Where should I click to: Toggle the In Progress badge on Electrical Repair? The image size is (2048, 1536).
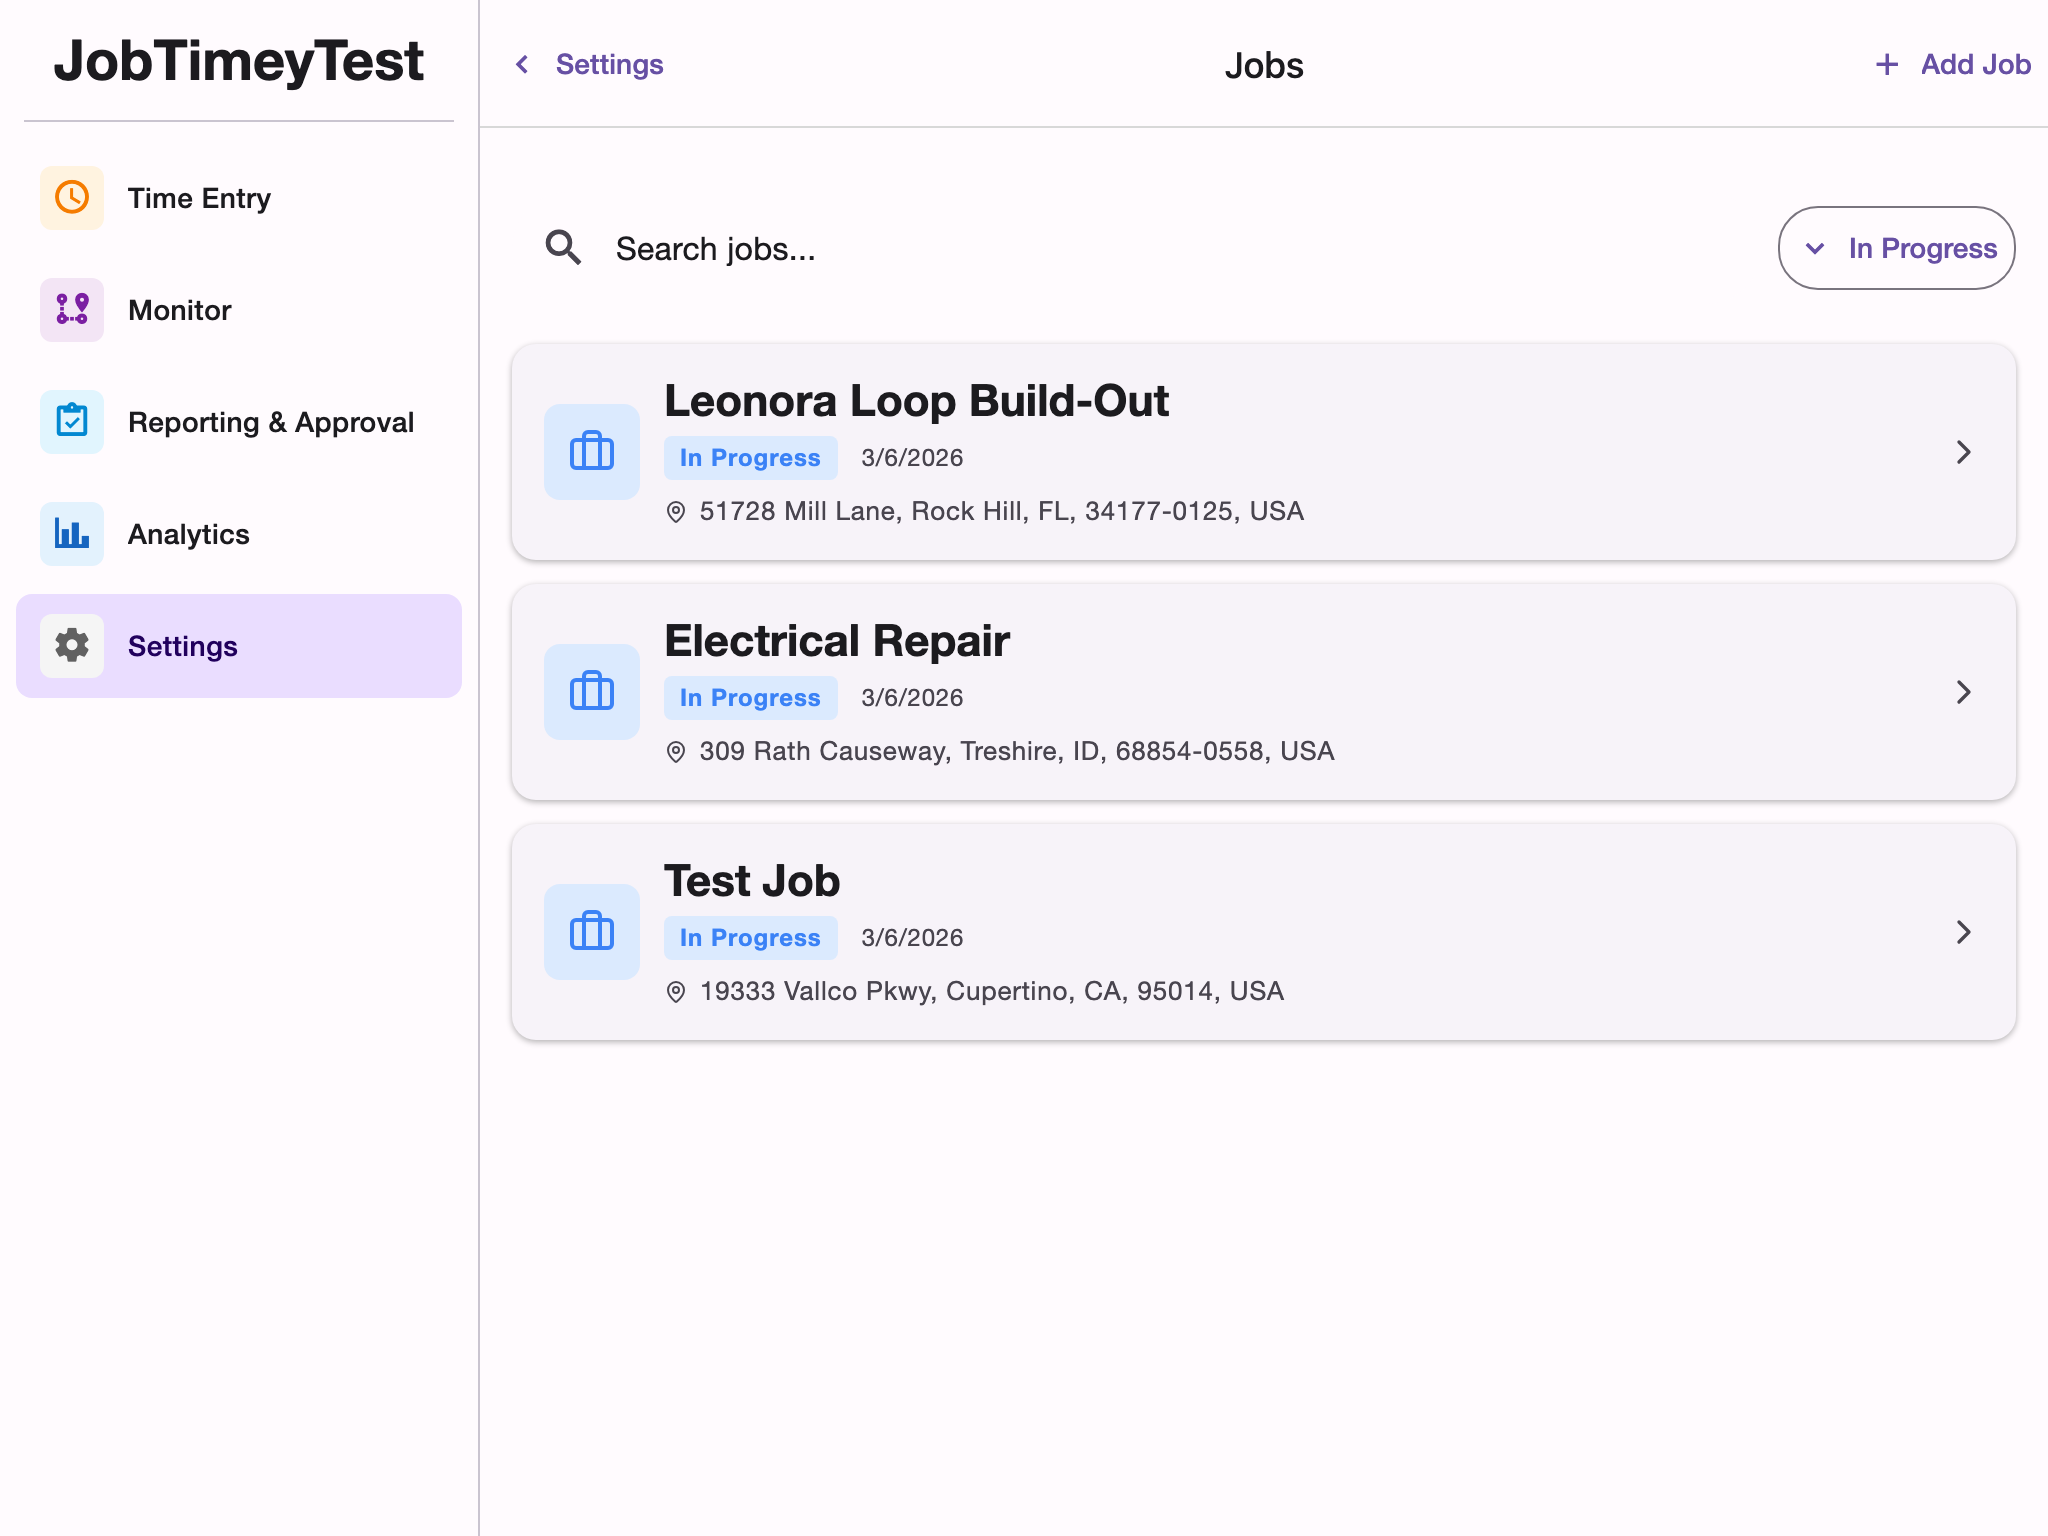coord(750,697)
